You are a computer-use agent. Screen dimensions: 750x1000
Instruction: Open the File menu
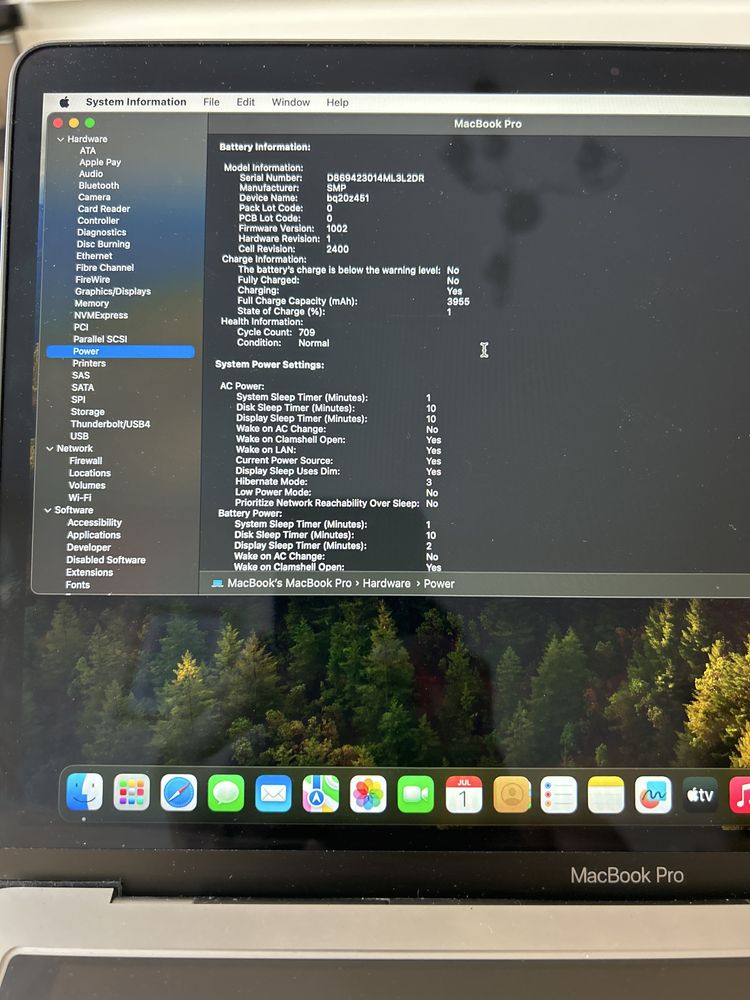tap(211, 102)
